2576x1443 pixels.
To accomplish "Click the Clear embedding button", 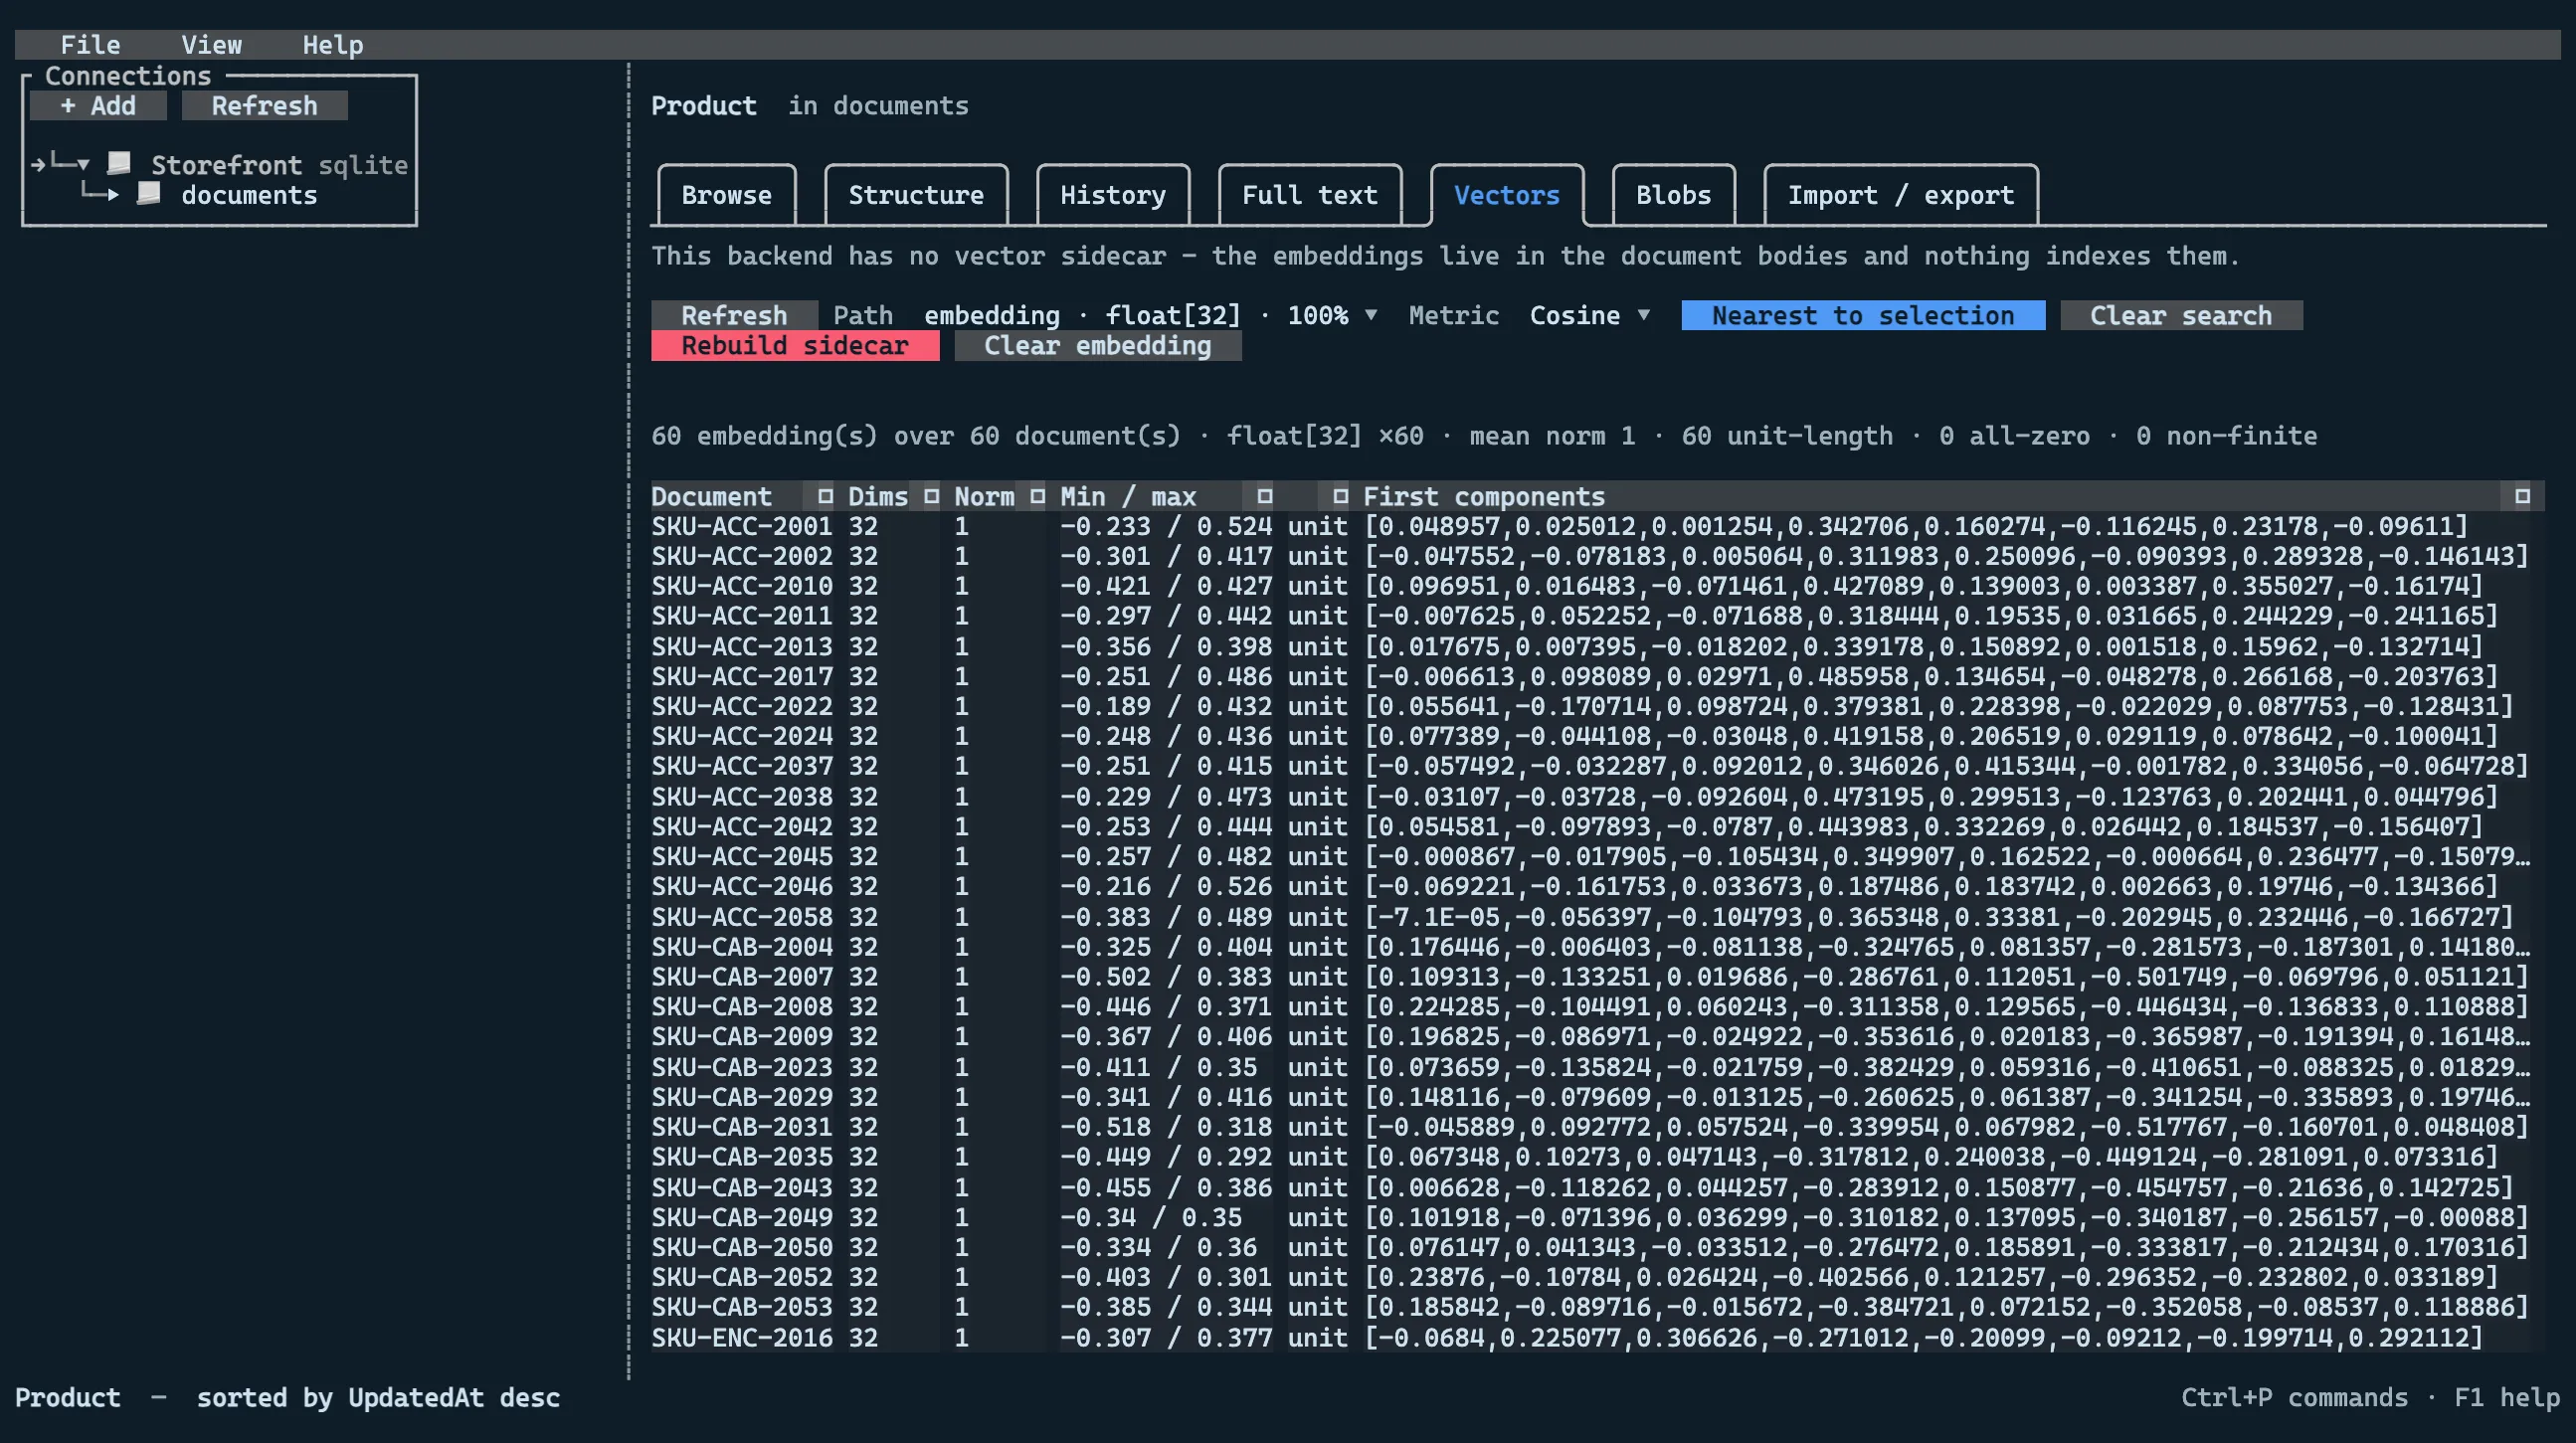I will (1098, 346).
